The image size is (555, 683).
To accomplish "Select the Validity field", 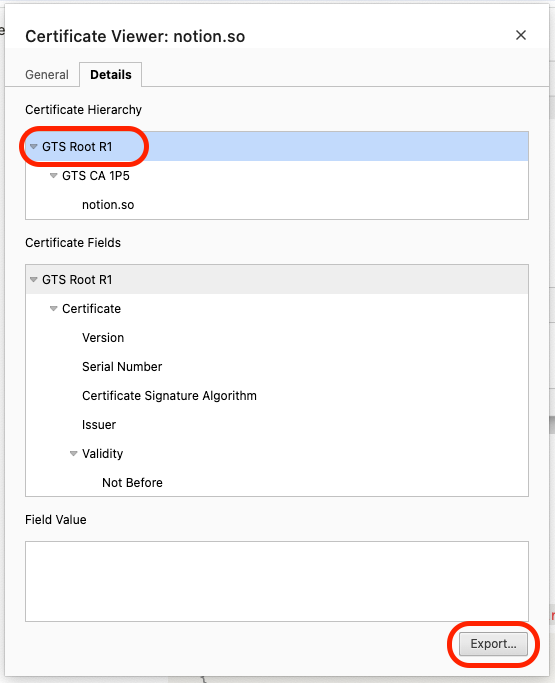I will click(277, 454).
